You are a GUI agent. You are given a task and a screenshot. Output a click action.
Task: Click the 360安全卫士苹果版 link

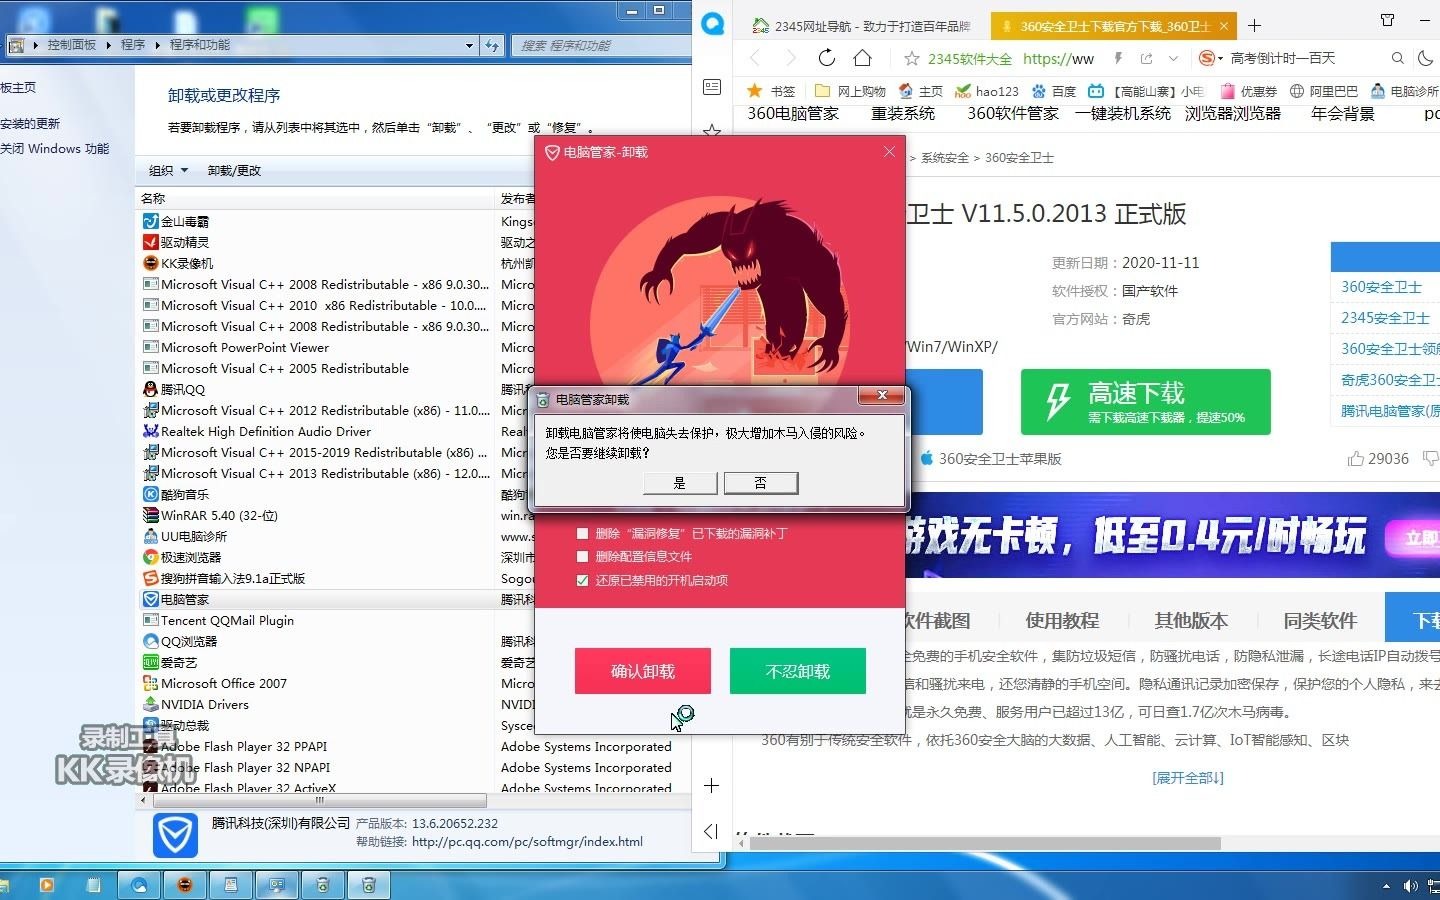pyautogui.click(x=990, y=459)
